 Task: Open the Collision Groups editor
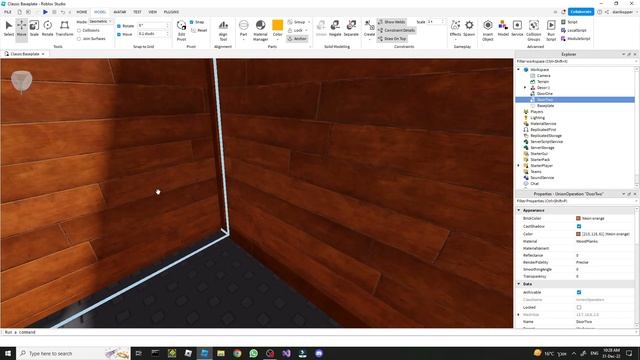[534, 30]
